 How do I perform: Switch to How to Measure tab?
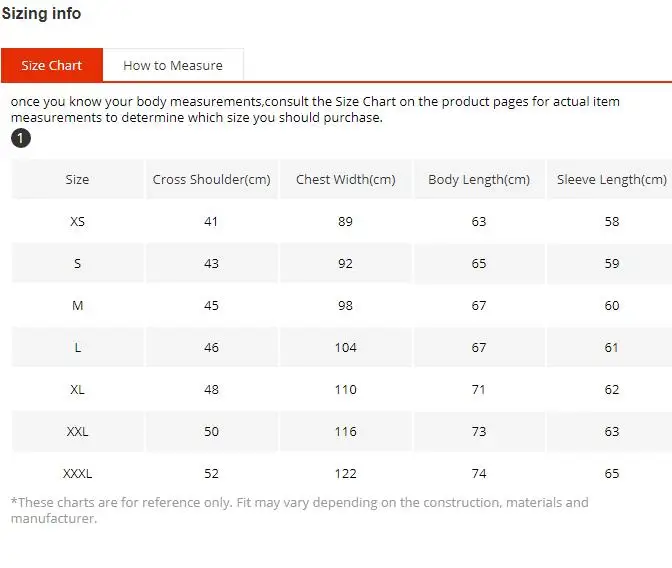point(173,65)
